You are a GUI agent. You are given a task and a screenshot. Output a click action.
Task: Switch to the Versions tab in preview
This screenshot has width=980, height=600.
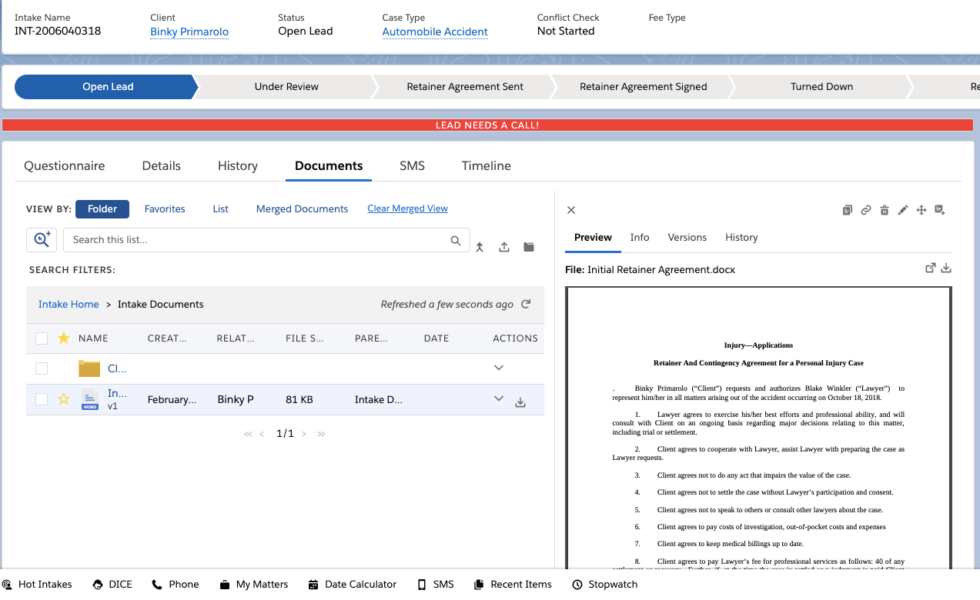pyautogui.click(x=687, y=238)
